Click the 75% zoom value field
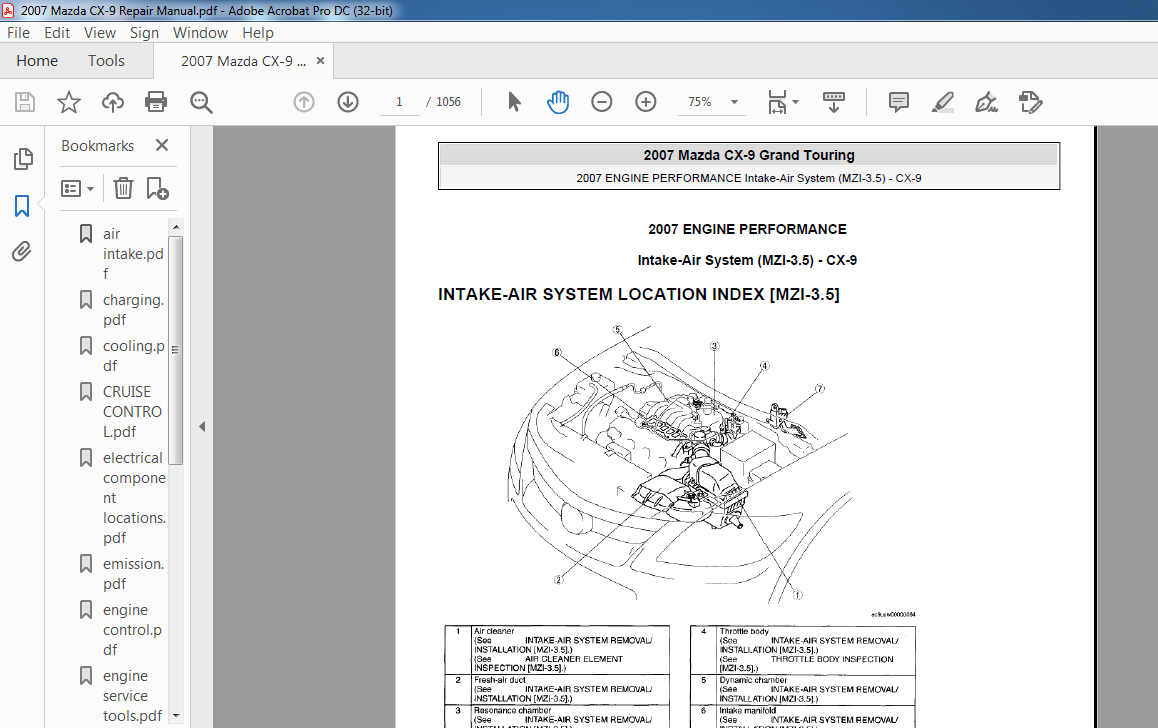Screen dimensions: 1158x728 700,102
